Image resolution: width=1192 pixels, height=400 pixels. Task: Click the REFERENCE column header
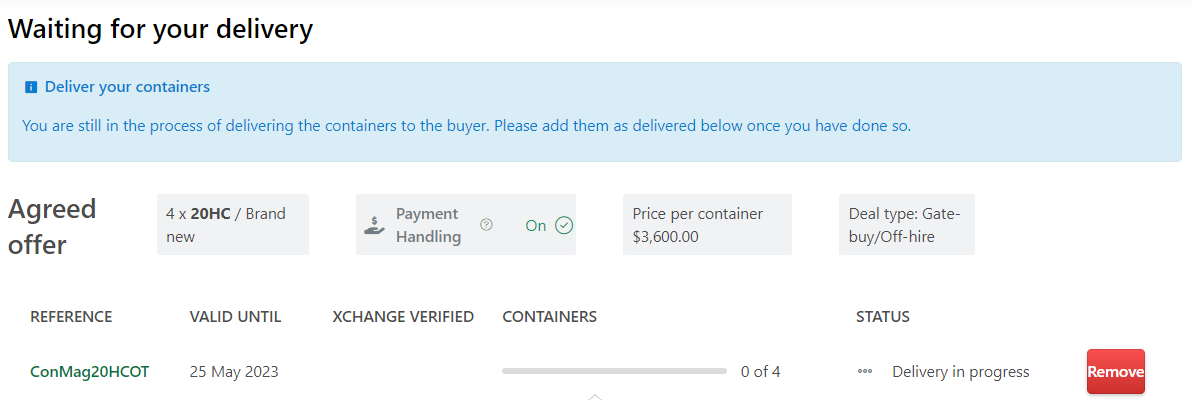click(x=71, y=317)
